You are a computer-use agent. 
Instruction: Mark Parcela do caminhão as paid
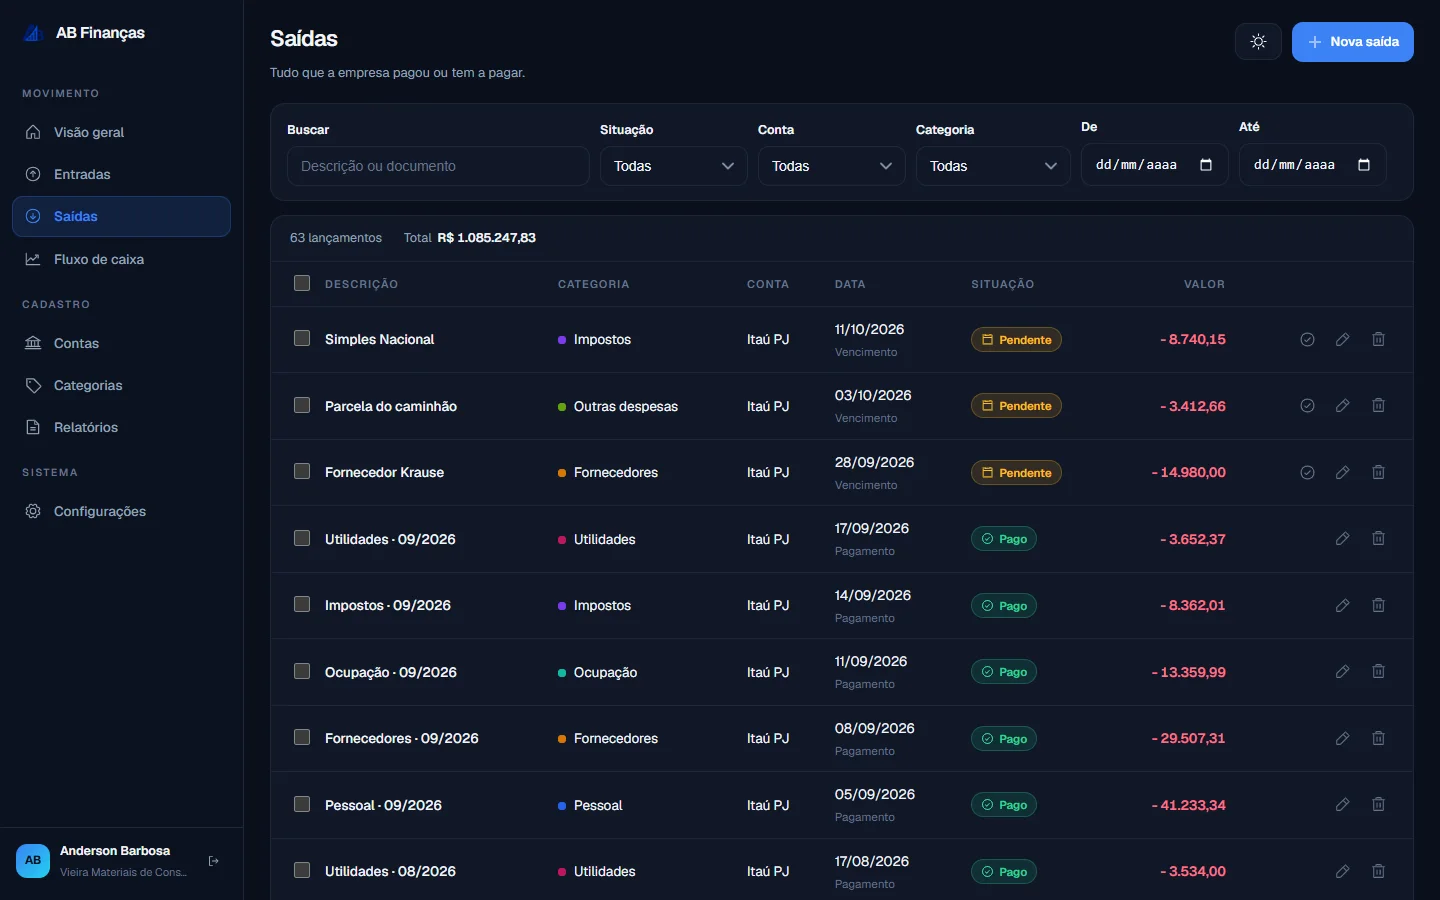1307,406
